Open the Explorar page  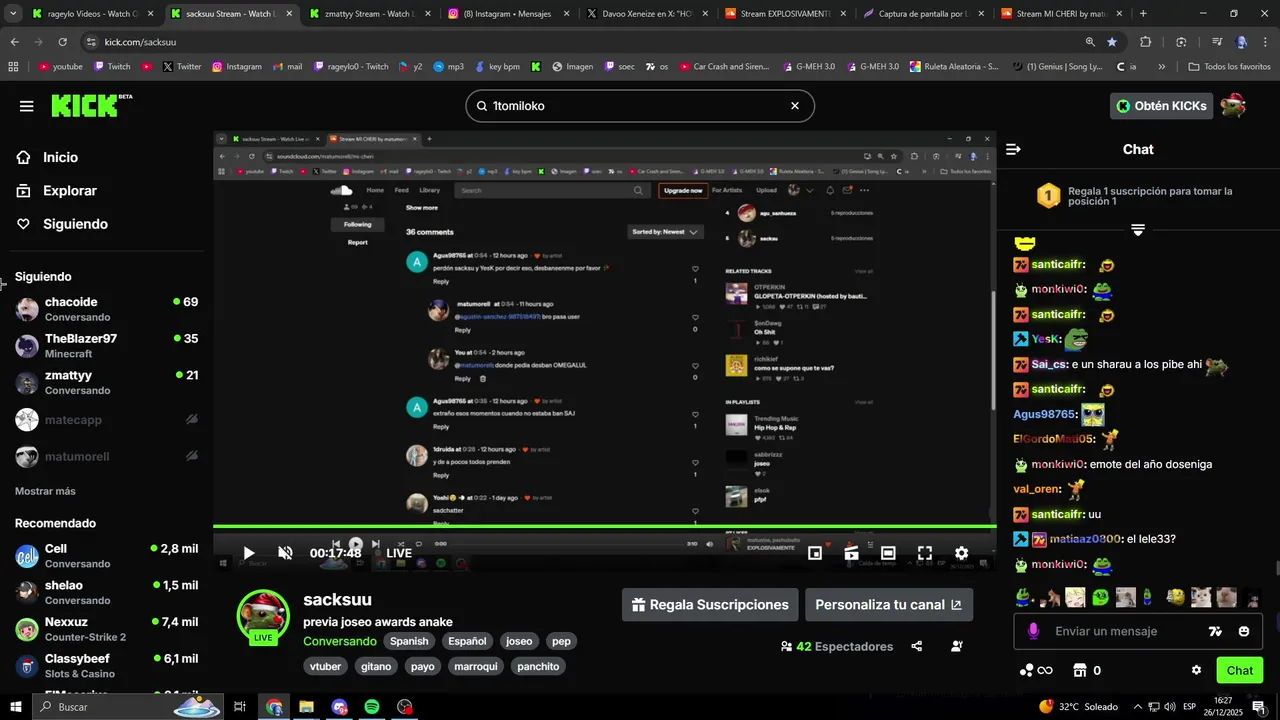(69, 191)
